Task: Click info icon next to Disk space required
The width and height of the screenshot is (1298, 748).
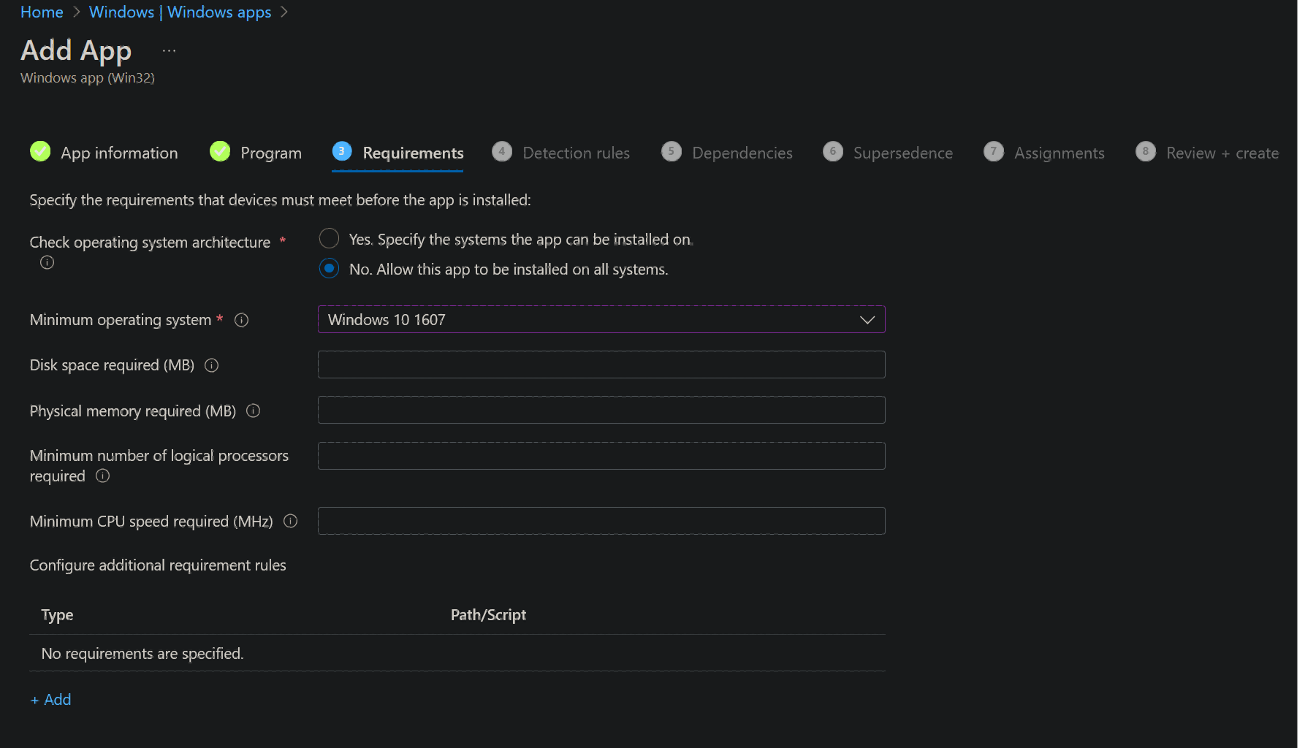Action: 211,366
